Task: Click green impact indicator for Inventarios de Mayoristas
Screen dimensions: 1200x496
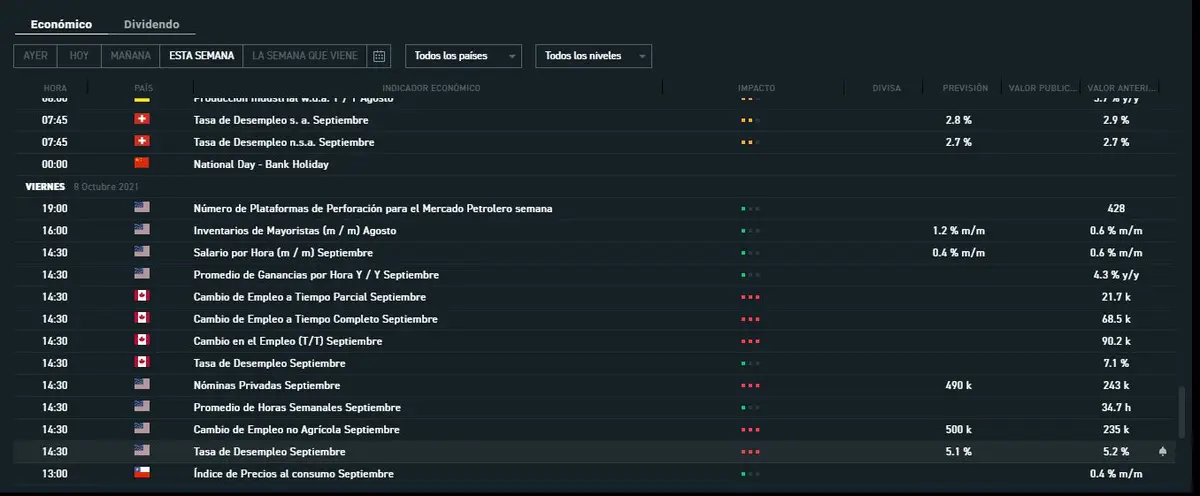Action: pos(750,231)
